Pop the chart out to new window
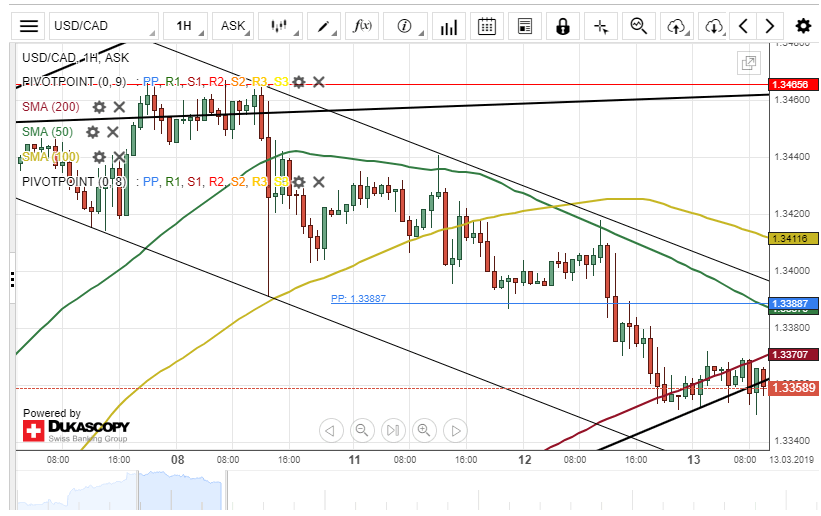821x516 pixels. tap(749, 63)
